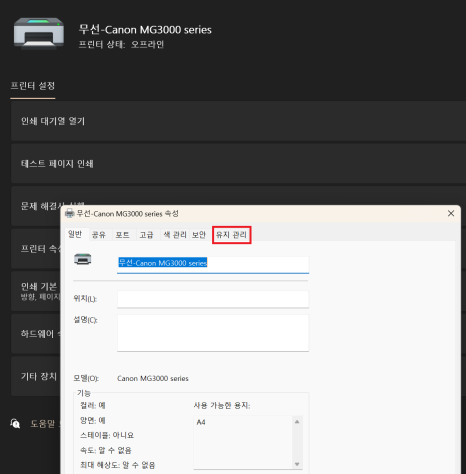Click the scroll down arrow in paper list
This screenshot has height=474, width=466.
pos(297,464)
